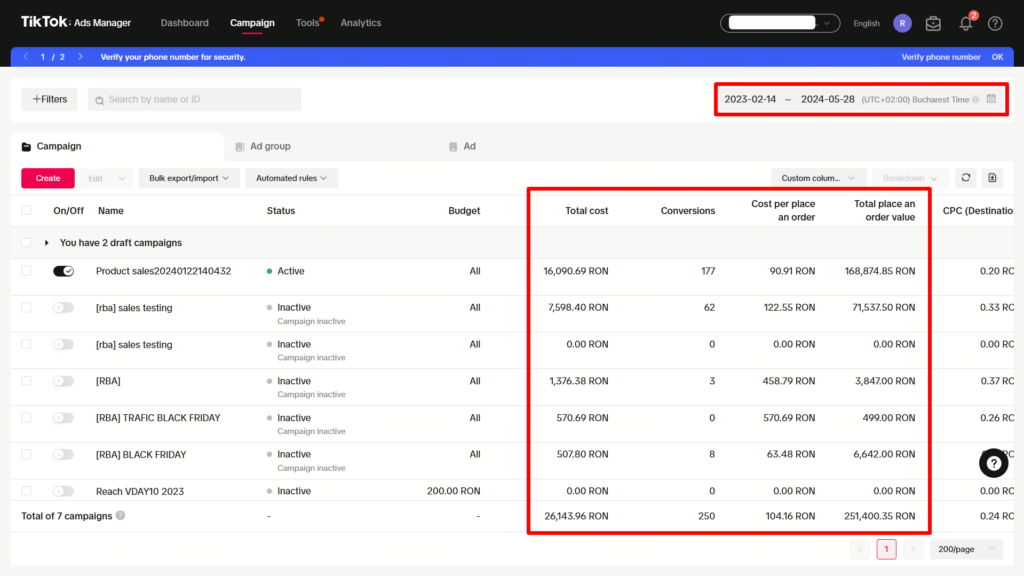1024x576 pixels.
Task: Sort by Cost per place an order column
Action: pyautogui.click(x=783, y=210)
